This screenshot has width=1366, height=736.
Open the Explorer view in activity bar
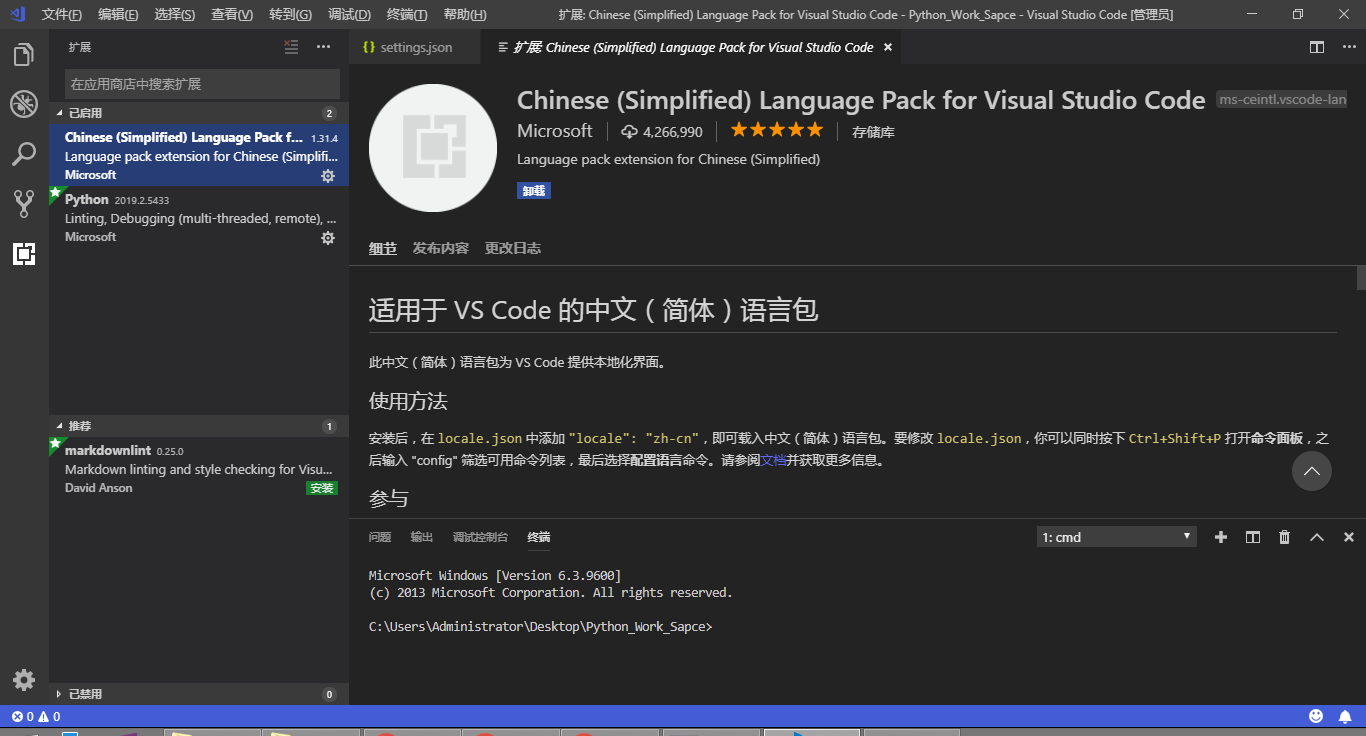(x=24, y=54)
